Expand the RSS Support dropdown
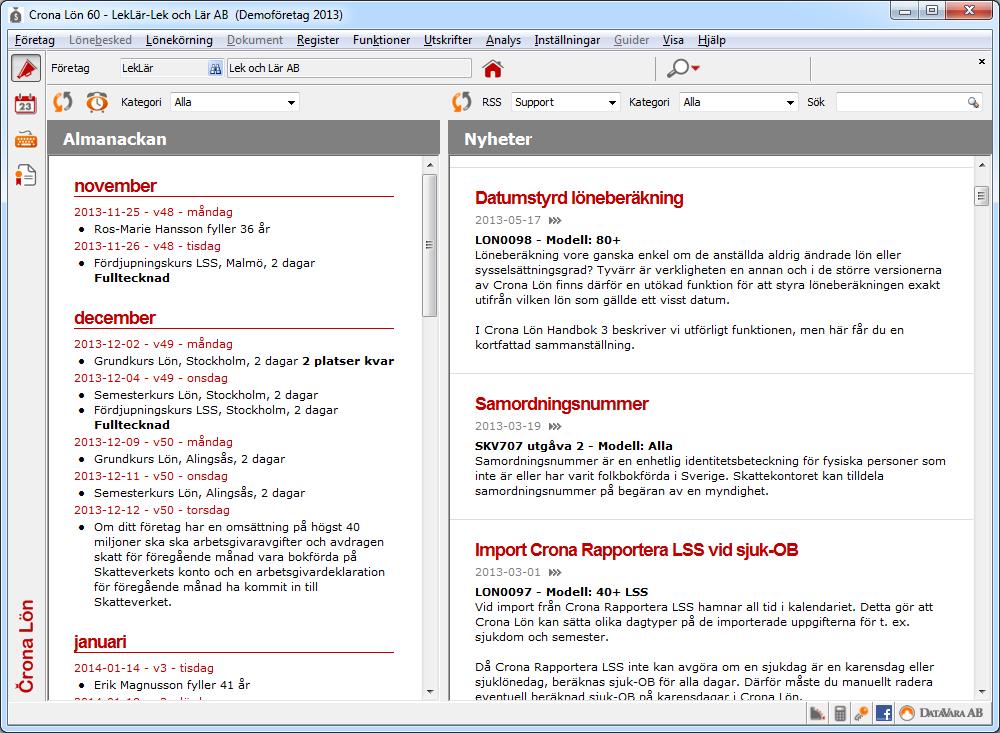 612,102
